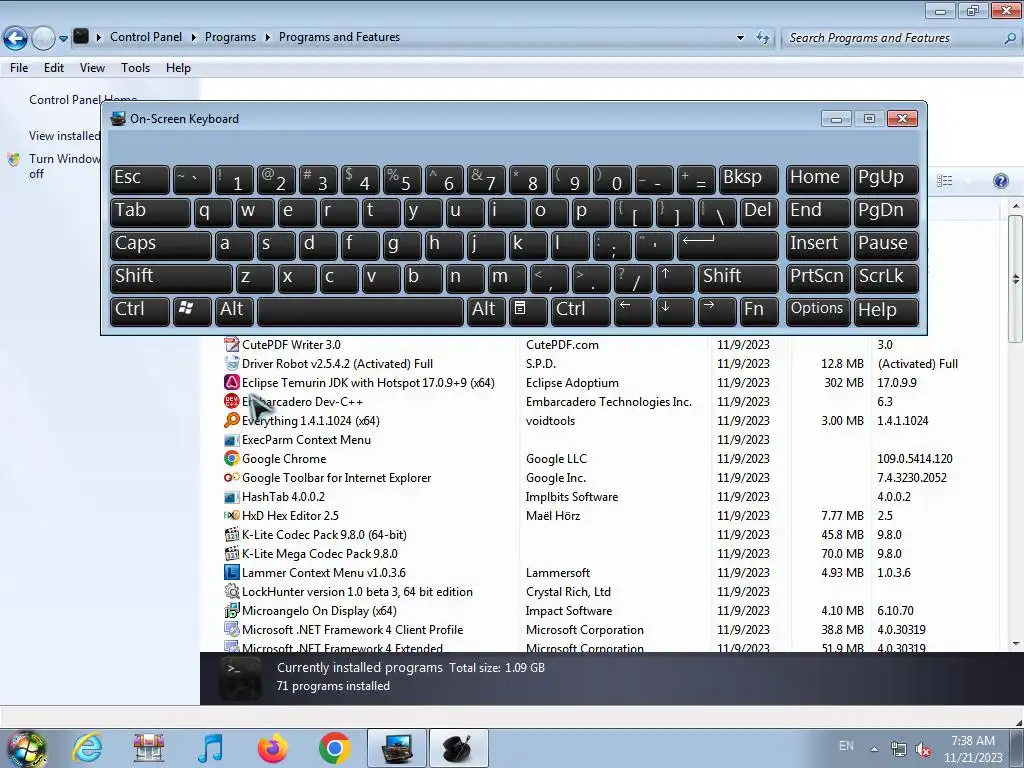The image size is (1024, 768).
Task: Click the Back navigation arrow
Action: [16, 38]
